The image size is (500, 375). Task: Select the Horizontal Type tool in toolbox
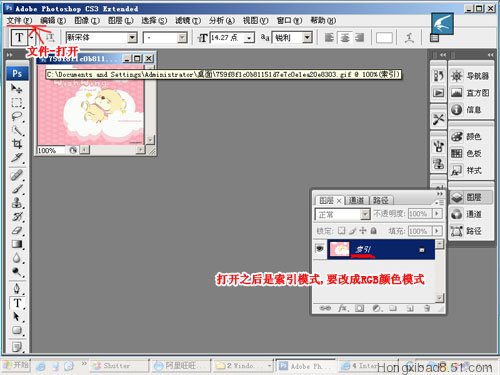[17, 303]
